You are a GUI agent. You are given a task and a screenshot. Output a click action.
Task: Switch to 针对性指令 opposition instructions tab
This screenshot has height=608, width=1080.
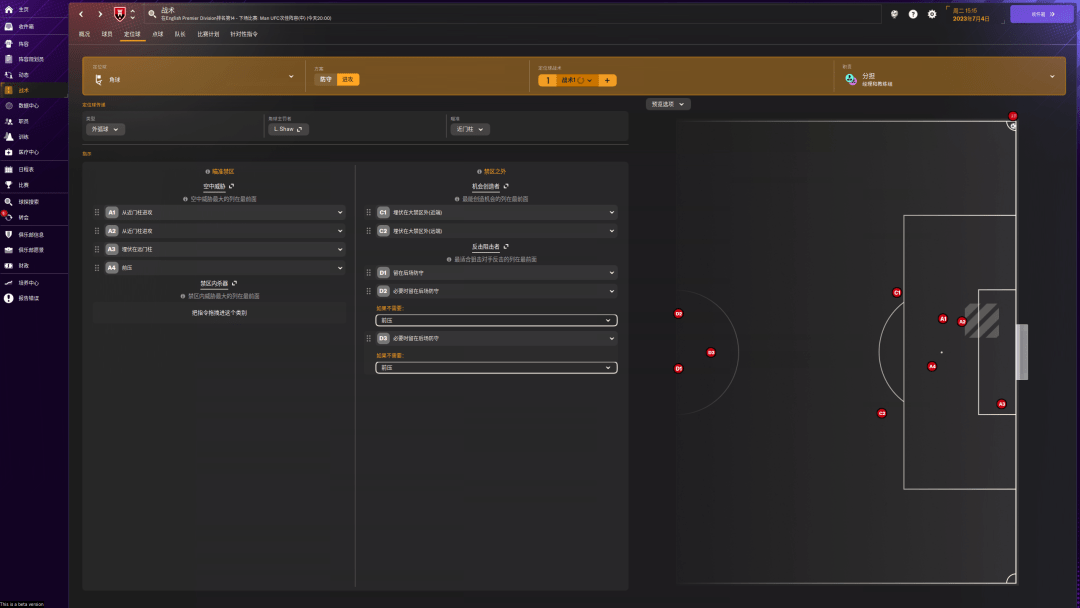(x=244, y=34)
